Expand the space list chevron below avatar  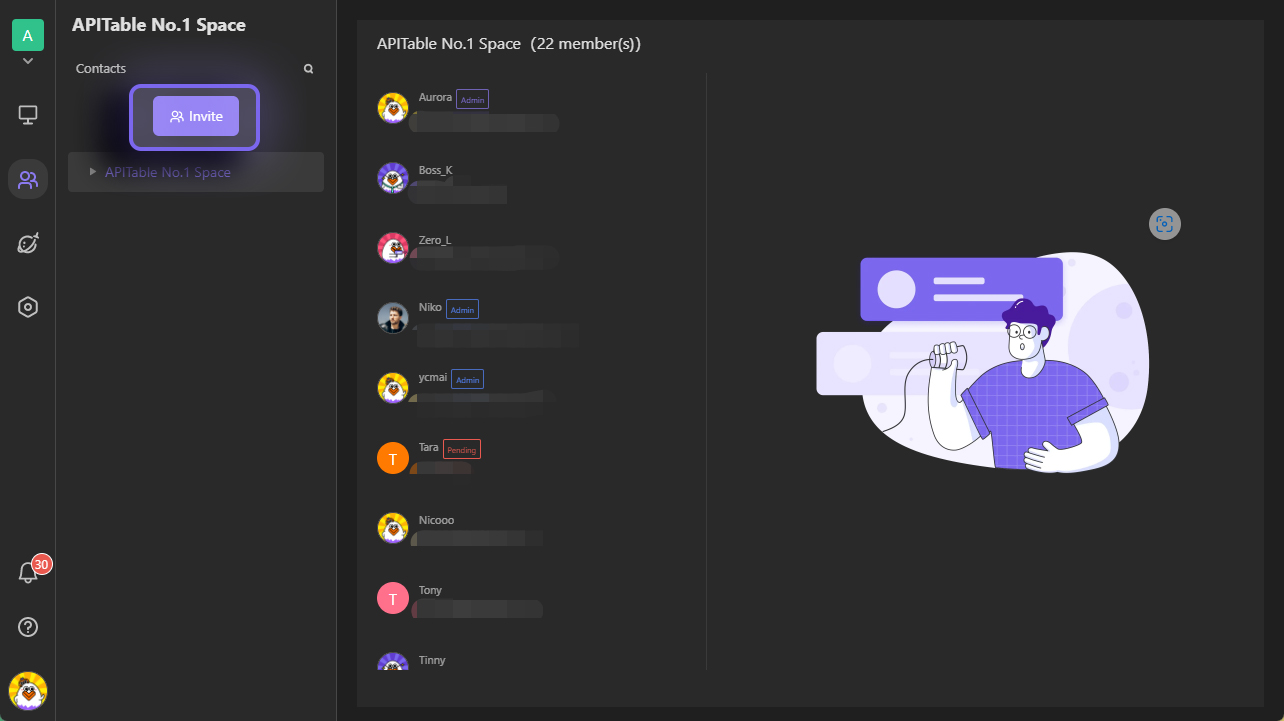tap(28, 61)
